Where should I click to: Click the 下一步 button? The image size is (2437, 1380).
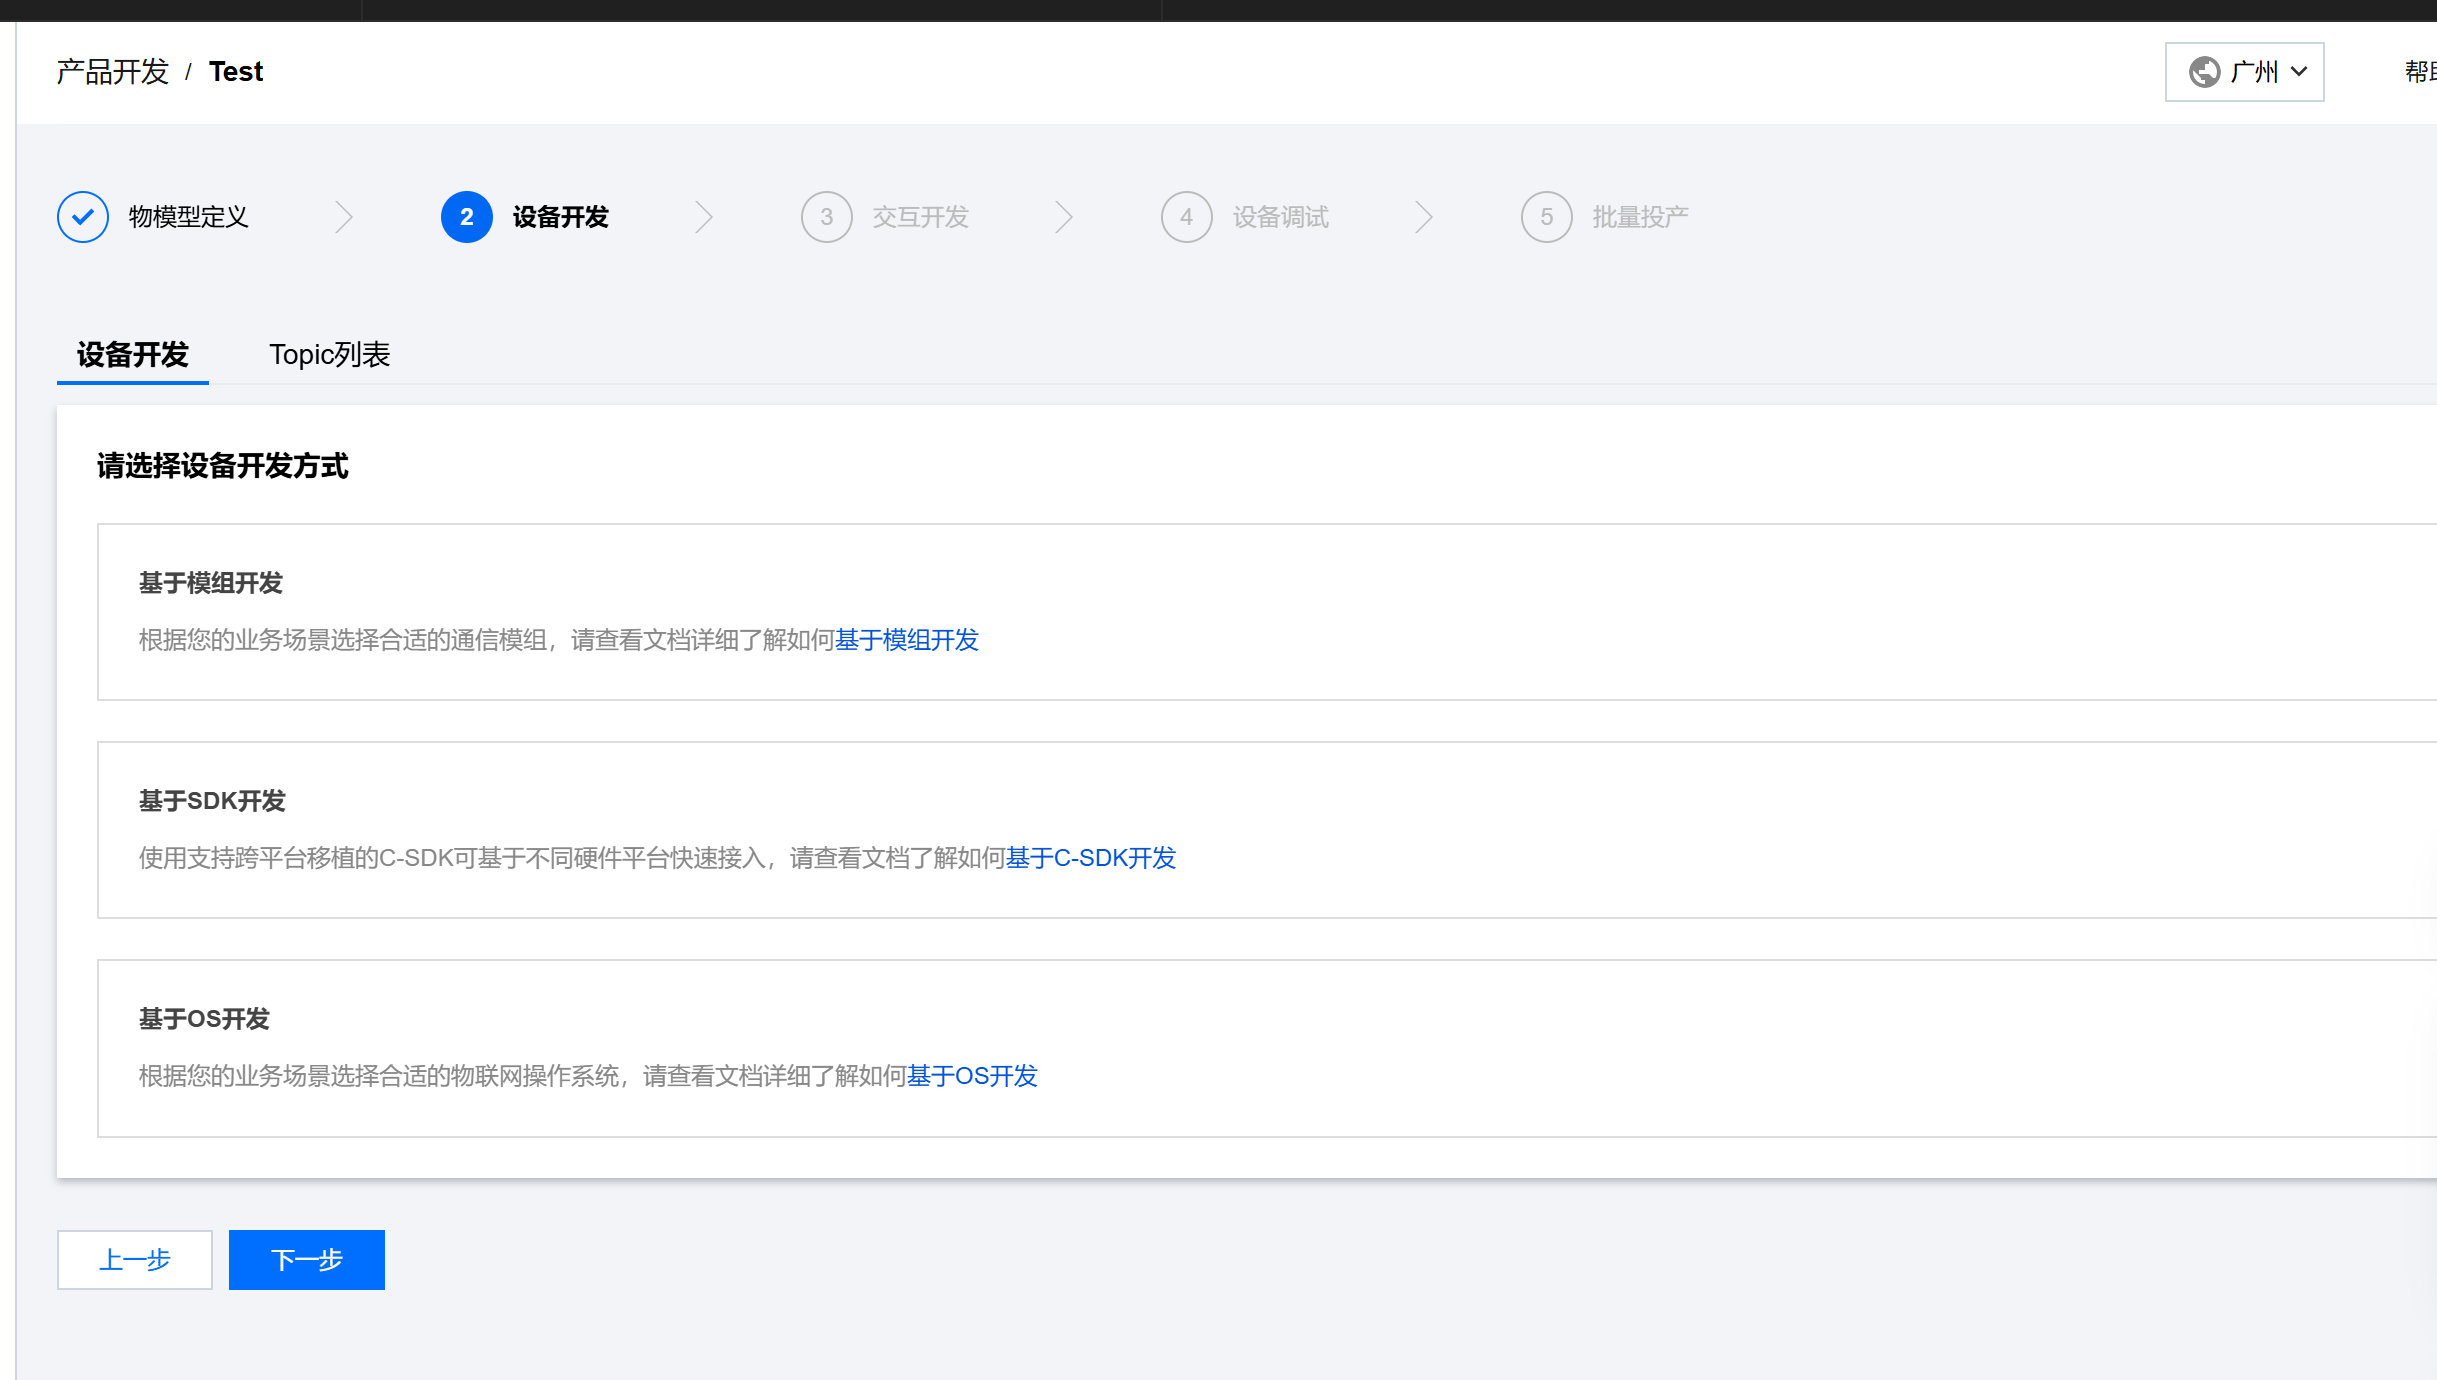[x=306, y=1260]
